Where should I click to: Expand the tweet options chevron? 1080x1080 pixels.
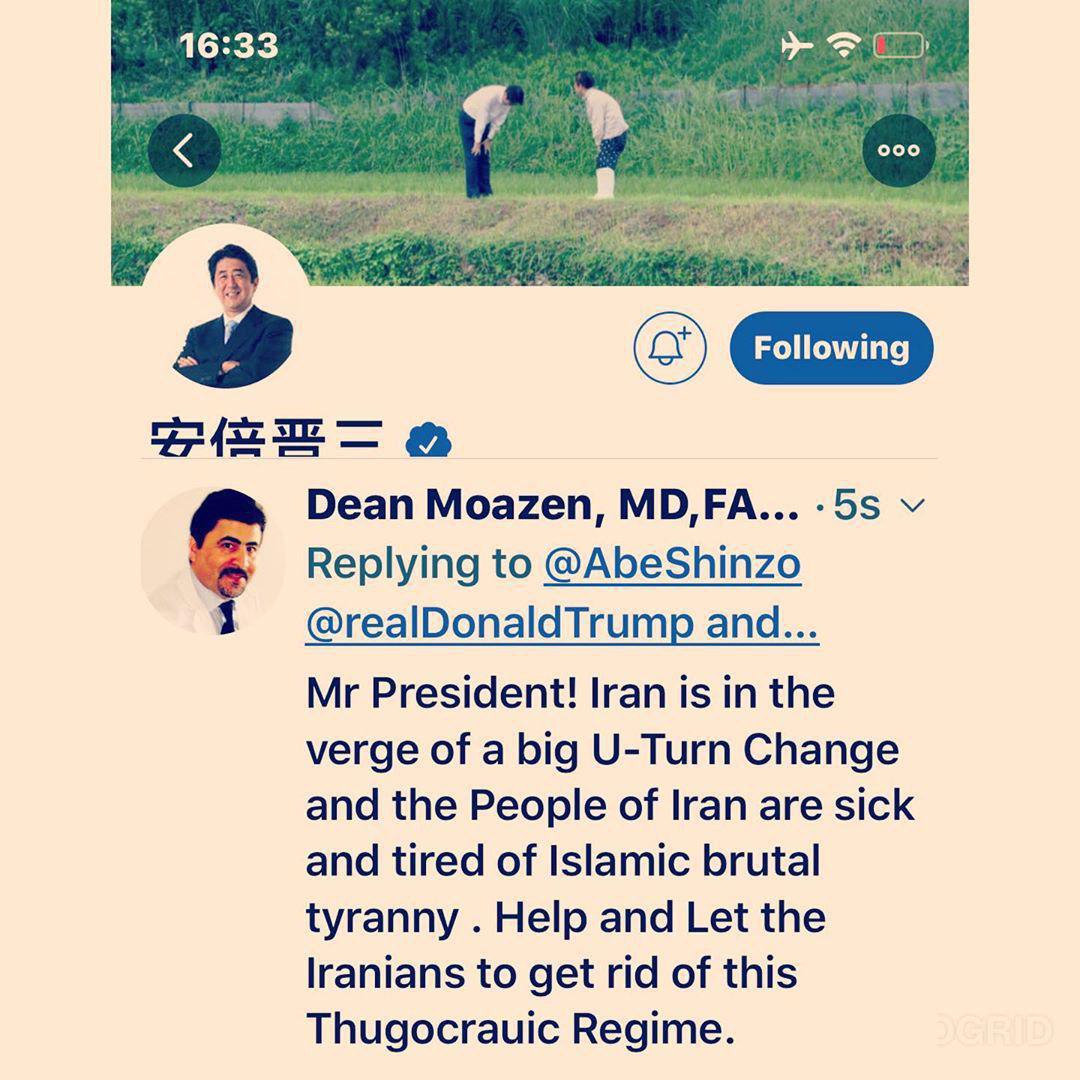(913, 506)
